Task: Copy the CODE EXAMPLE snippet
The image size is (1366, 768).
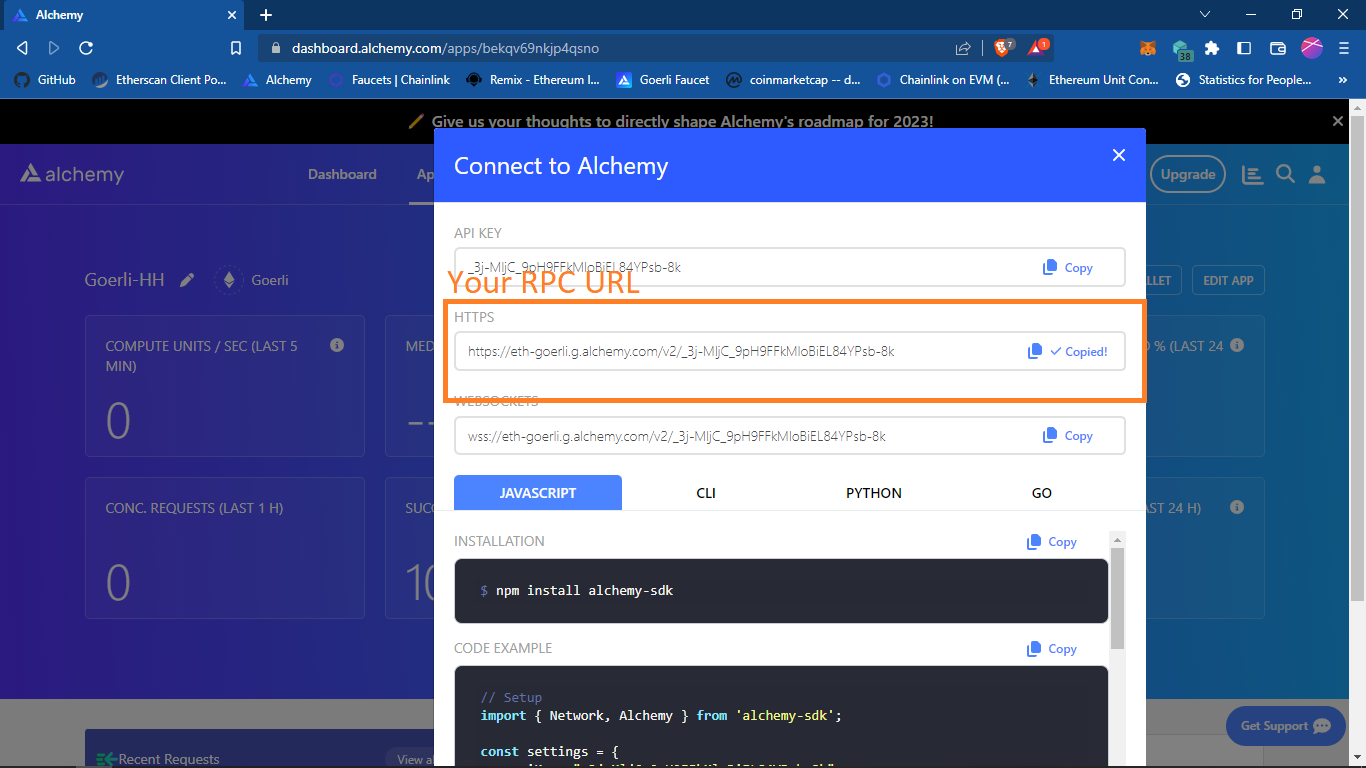Action: (1051, 649)
